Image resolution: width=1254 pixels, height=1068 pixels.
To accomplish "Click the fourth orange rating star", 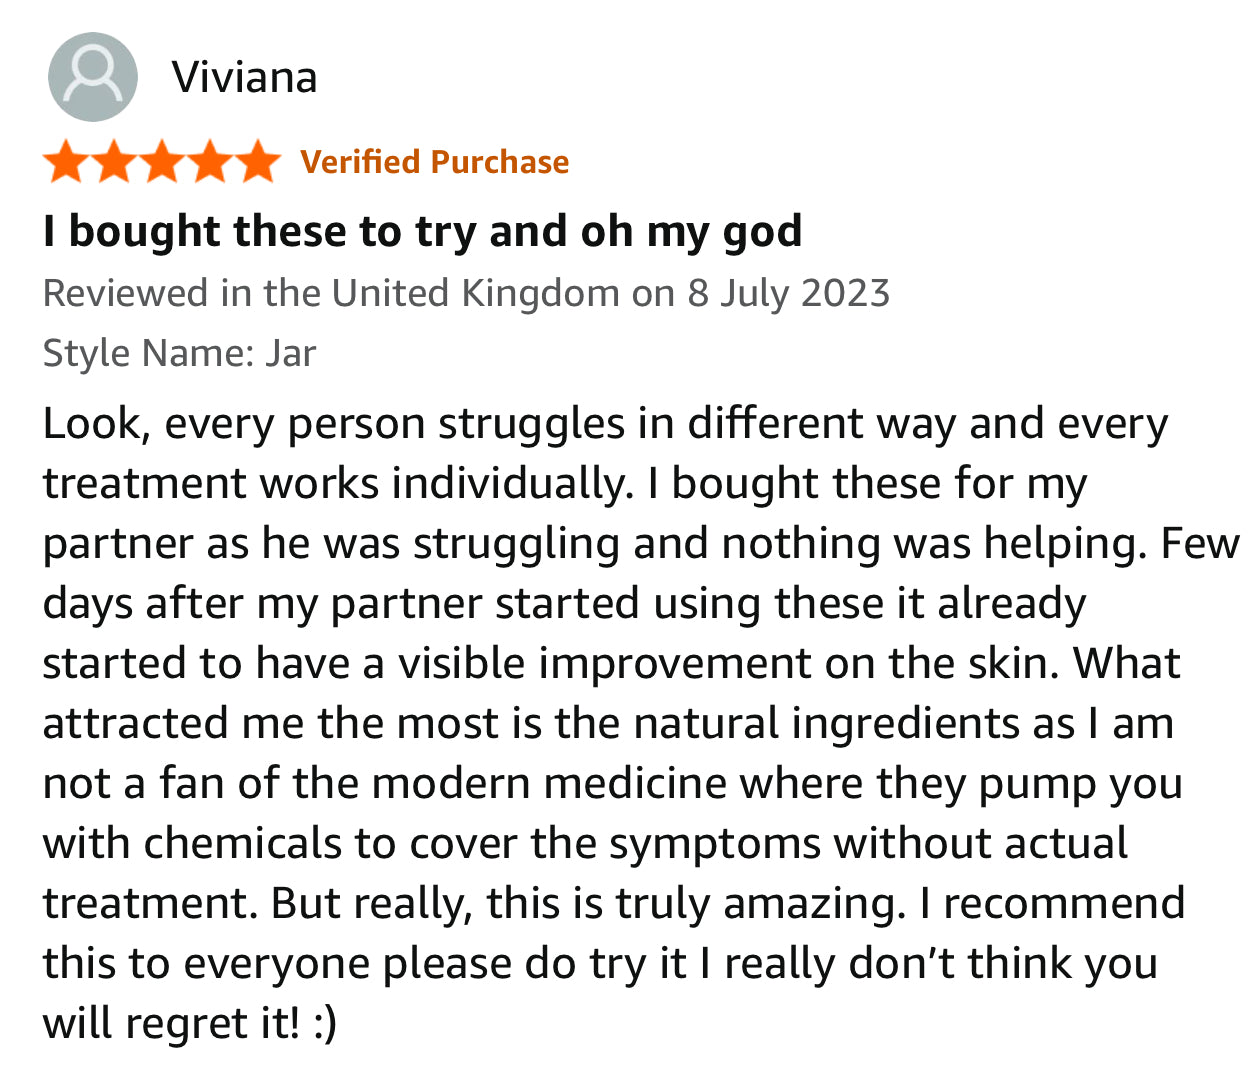I will pyautogui.click(x=210, y=162).
